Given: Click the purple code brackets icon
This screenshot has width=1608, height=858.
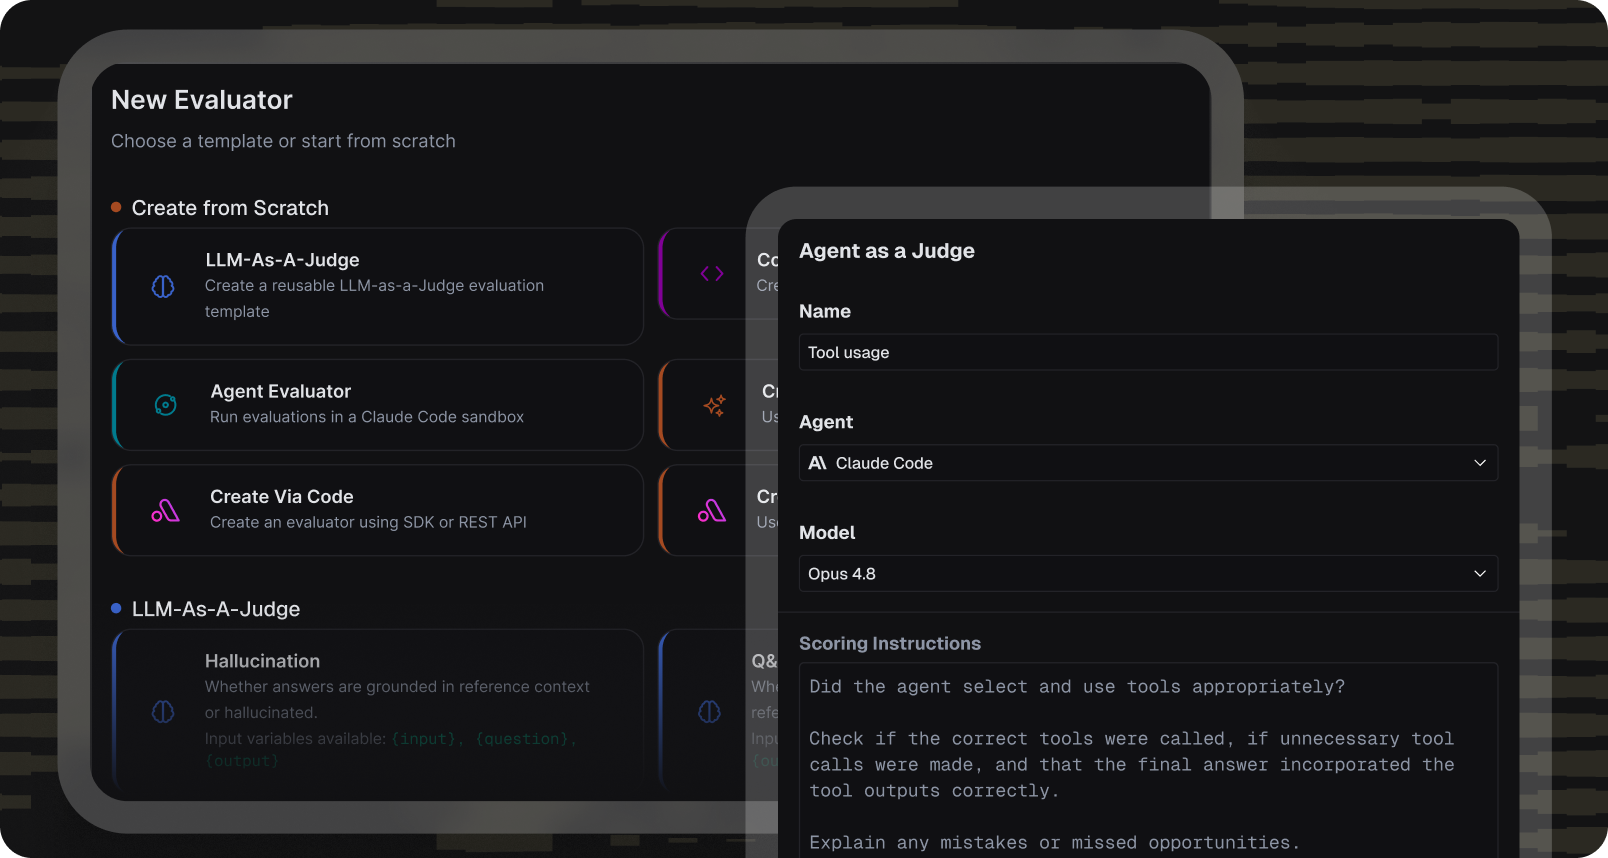Looking at the screenshot, I should (712, 274).
